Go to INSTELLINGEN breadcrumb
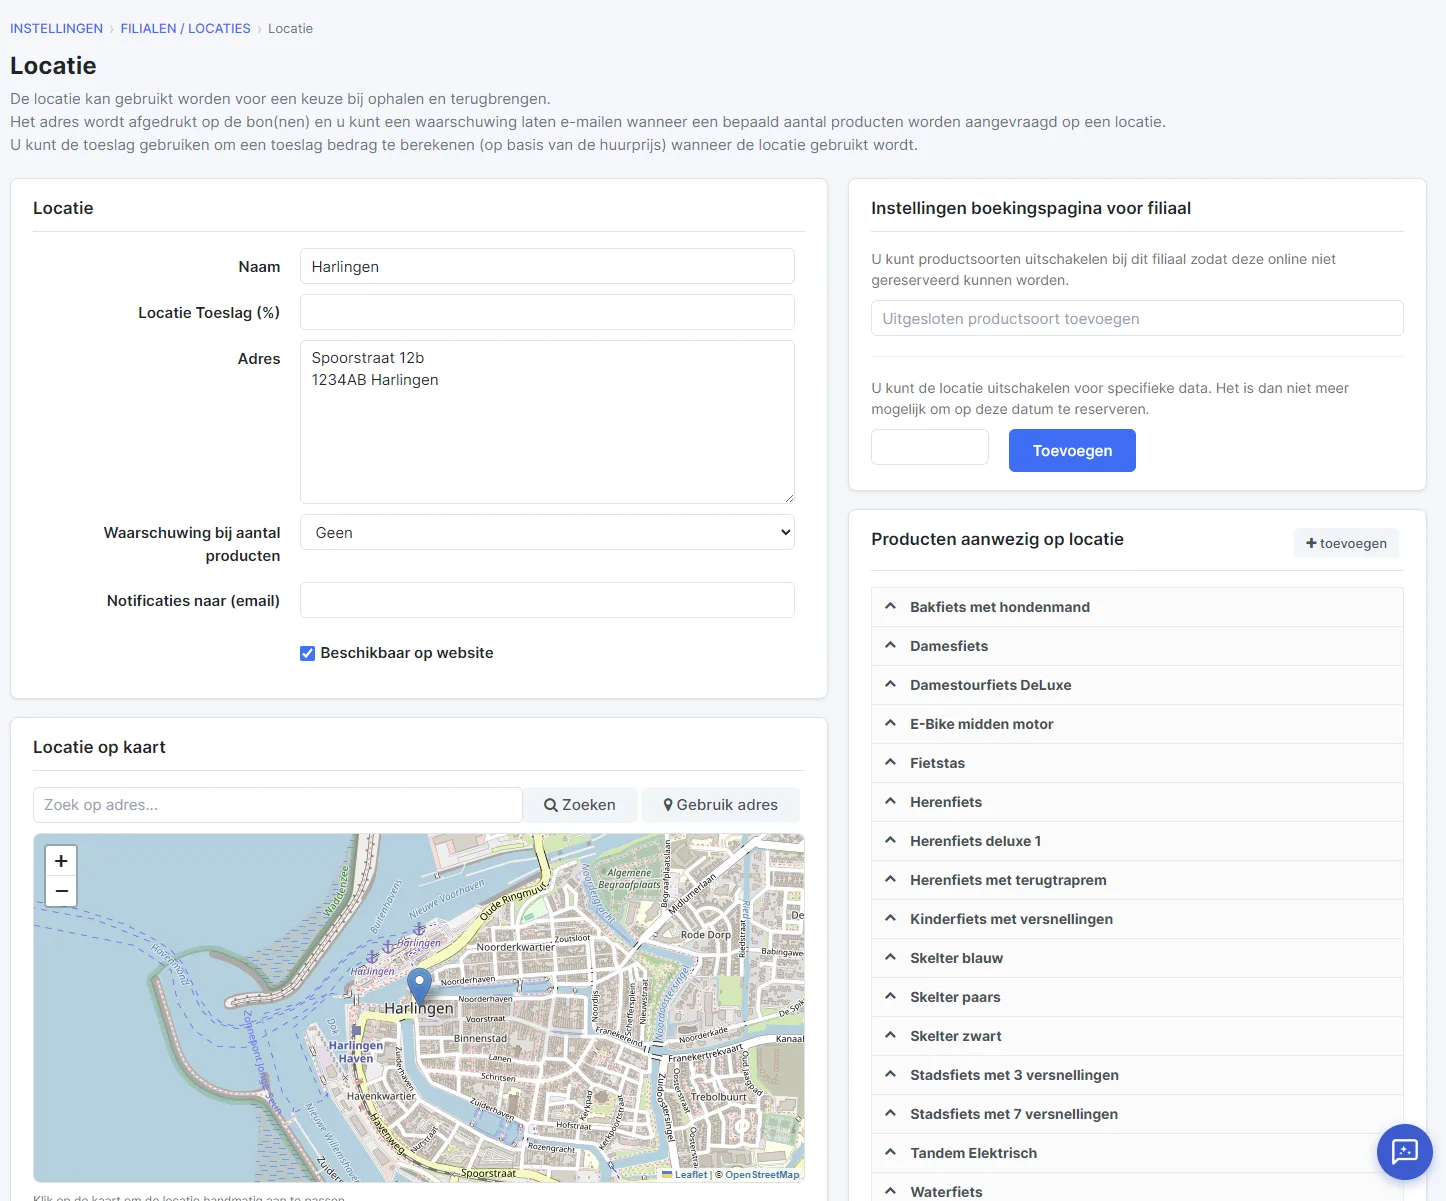The width and height of the screenshot is (1446, 1201). coord(56,28)
